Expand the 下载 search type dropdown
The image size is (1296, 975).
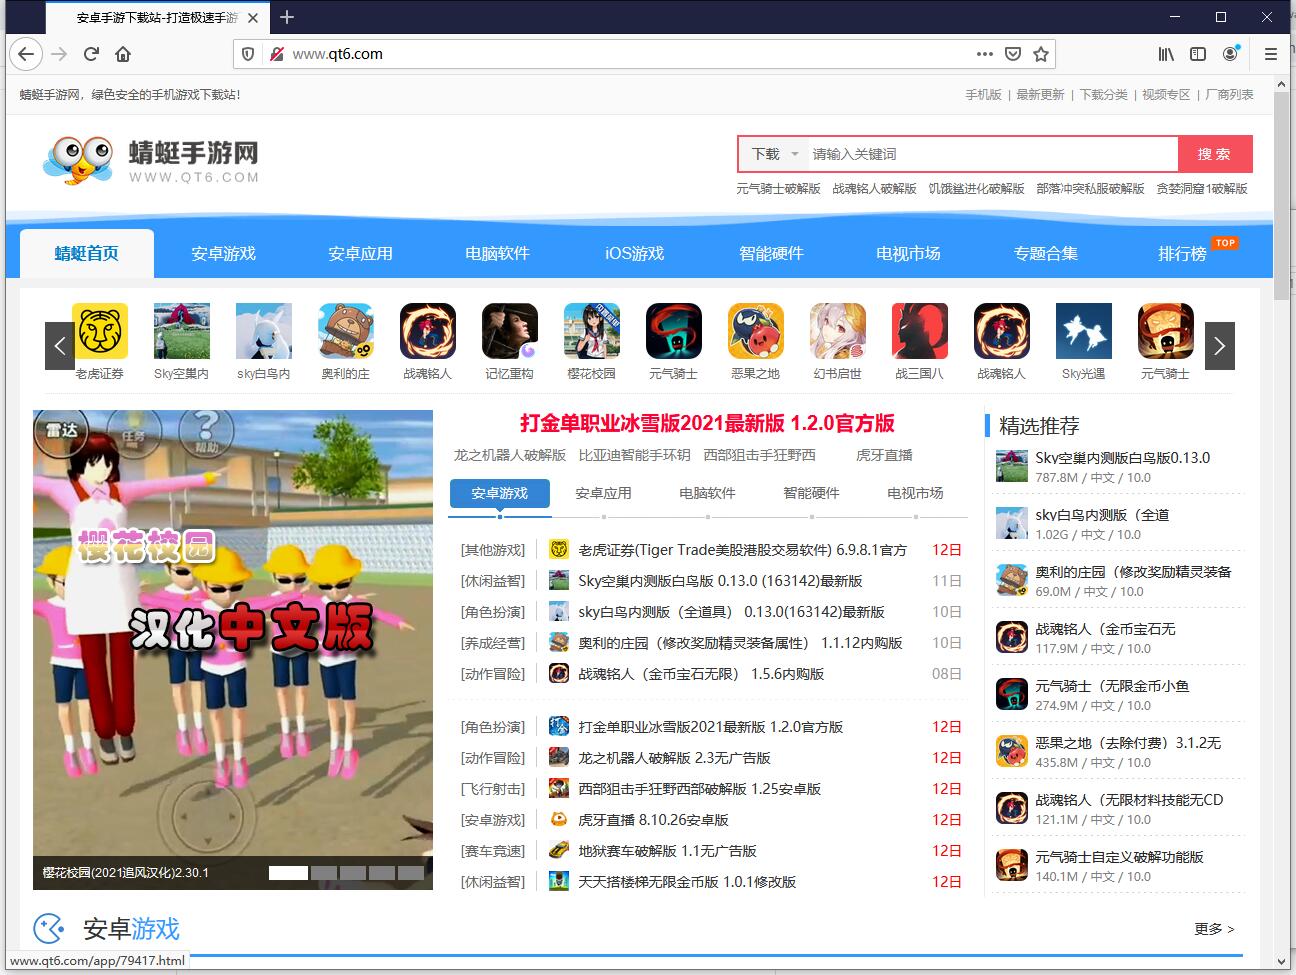[775, 154]
